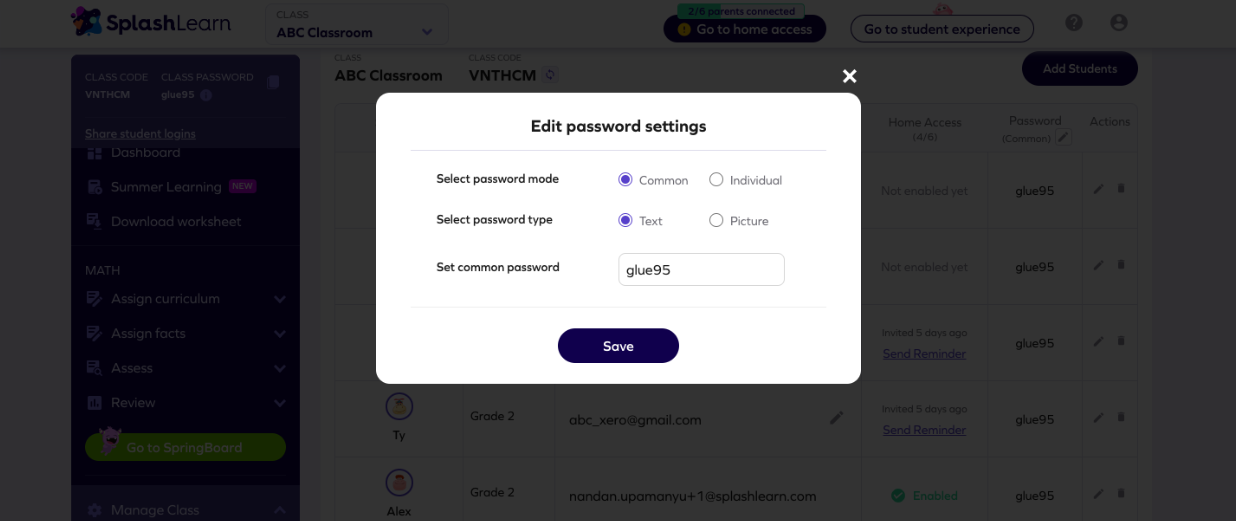The image size is (1236, 521).
Task: Select the Picture password type
Action: 716,220
